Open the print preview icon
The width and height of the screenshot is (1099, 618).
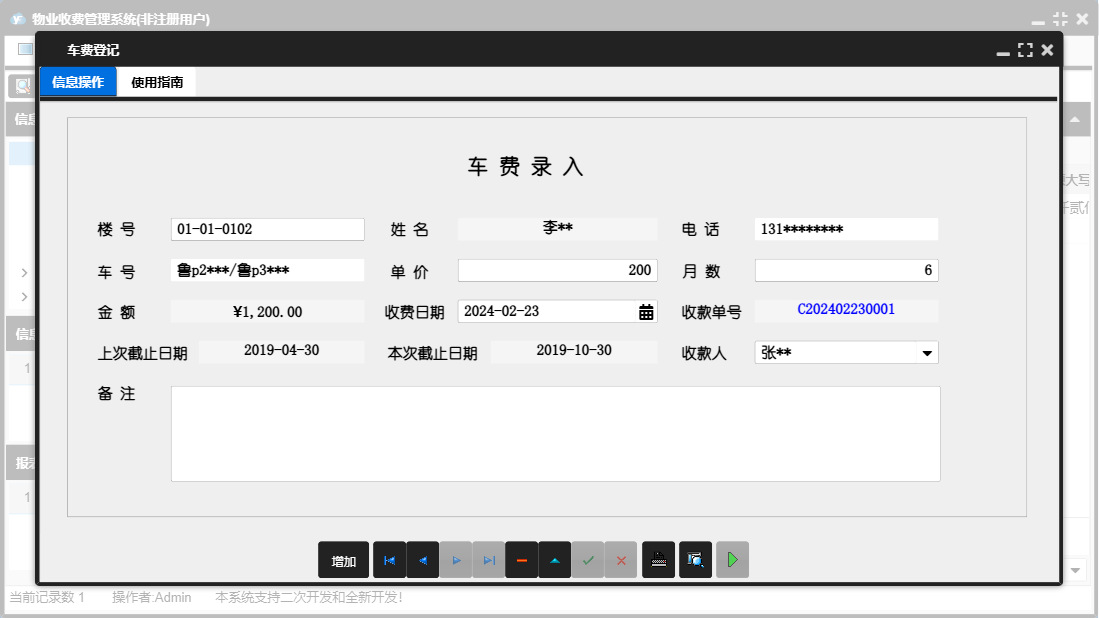click(695, 561)
